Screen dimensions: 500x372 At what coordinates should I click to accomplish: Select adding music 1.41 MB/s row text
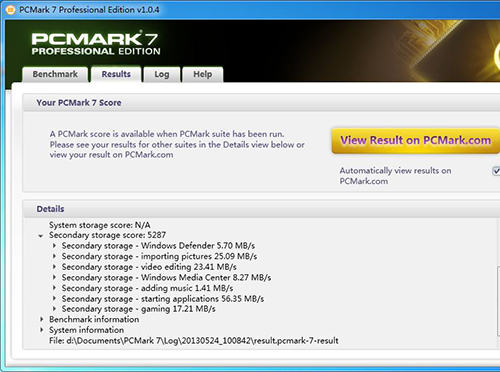(147, 288)
